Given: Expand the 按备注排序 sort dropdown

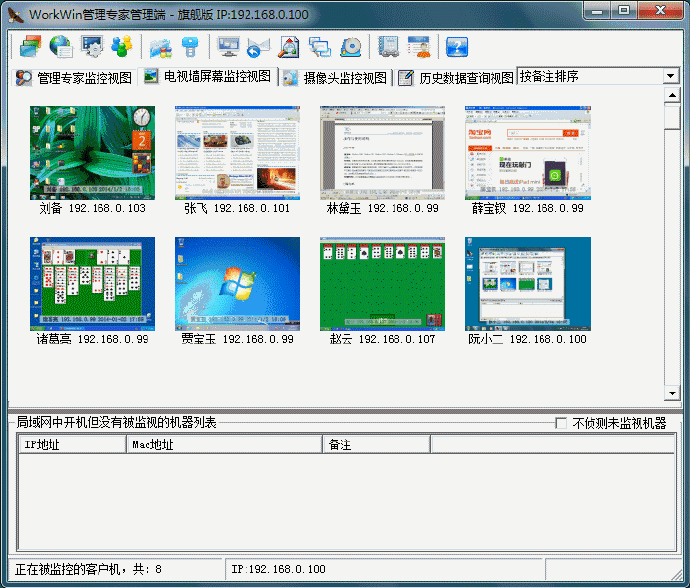Looking at the screenshot, I should coord(670,76).
